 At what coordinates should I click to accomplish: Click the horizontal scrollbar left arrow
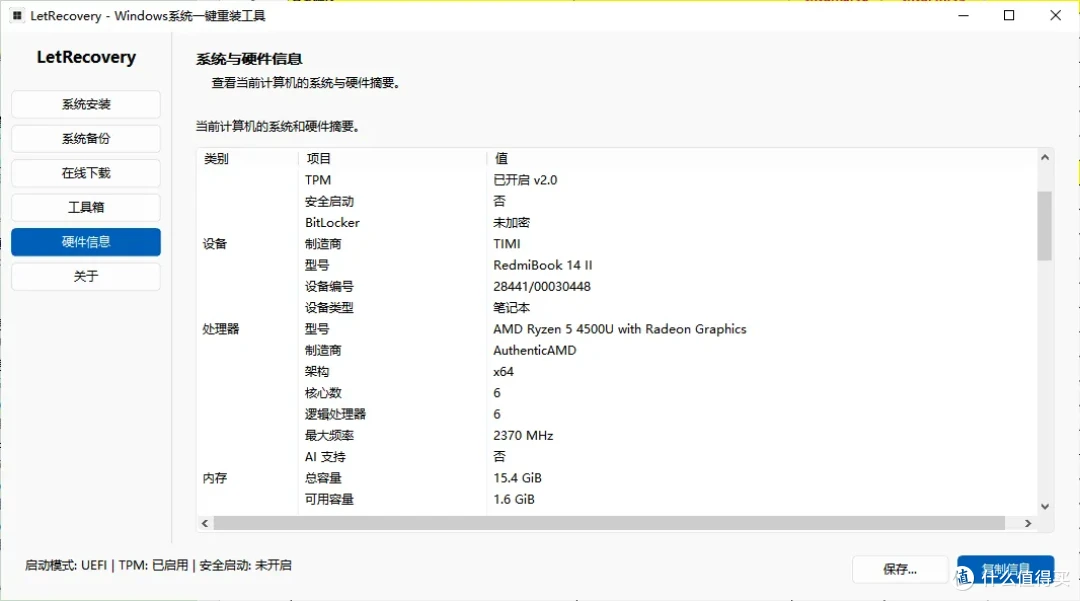coord(205,523)
